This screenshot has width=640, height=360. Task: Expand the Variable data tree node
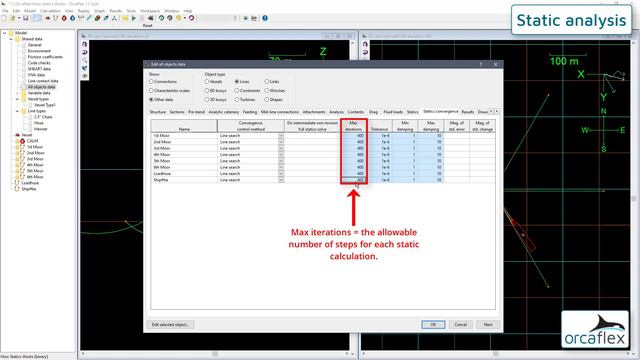(x=17, y=93)
